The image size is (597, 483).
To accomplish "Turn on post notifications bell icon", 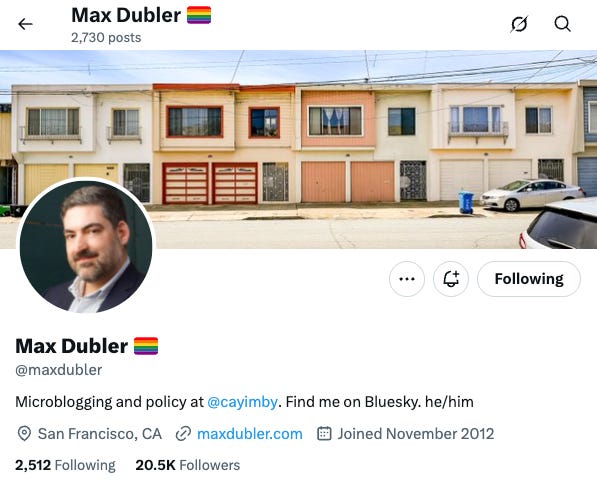I will (451, 279).
